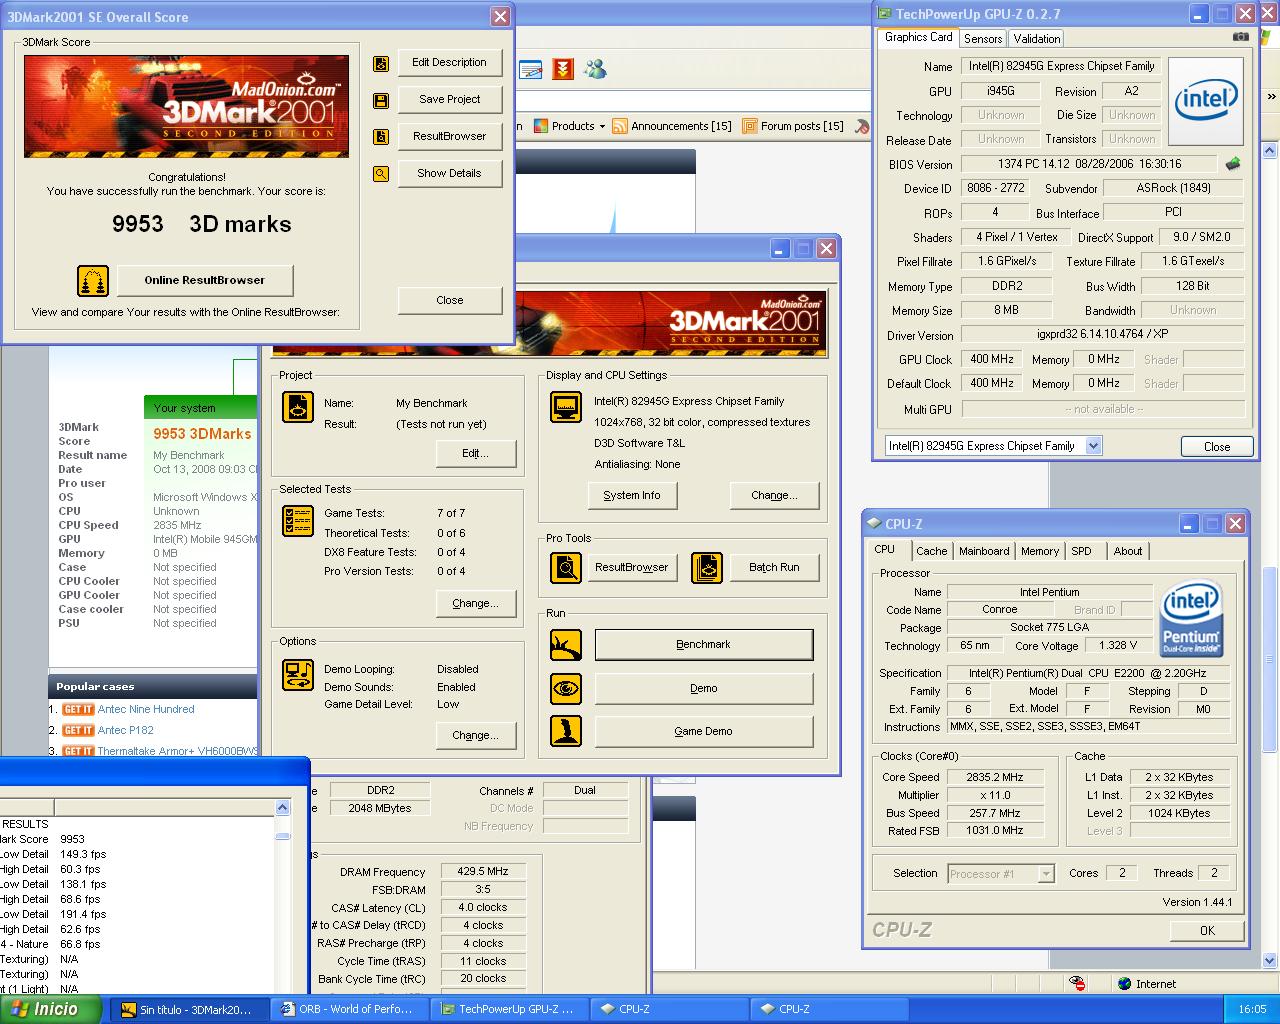1280x1024 pixels.
Task: Click the Batch Run icon
Action: (x=707, y=567)
